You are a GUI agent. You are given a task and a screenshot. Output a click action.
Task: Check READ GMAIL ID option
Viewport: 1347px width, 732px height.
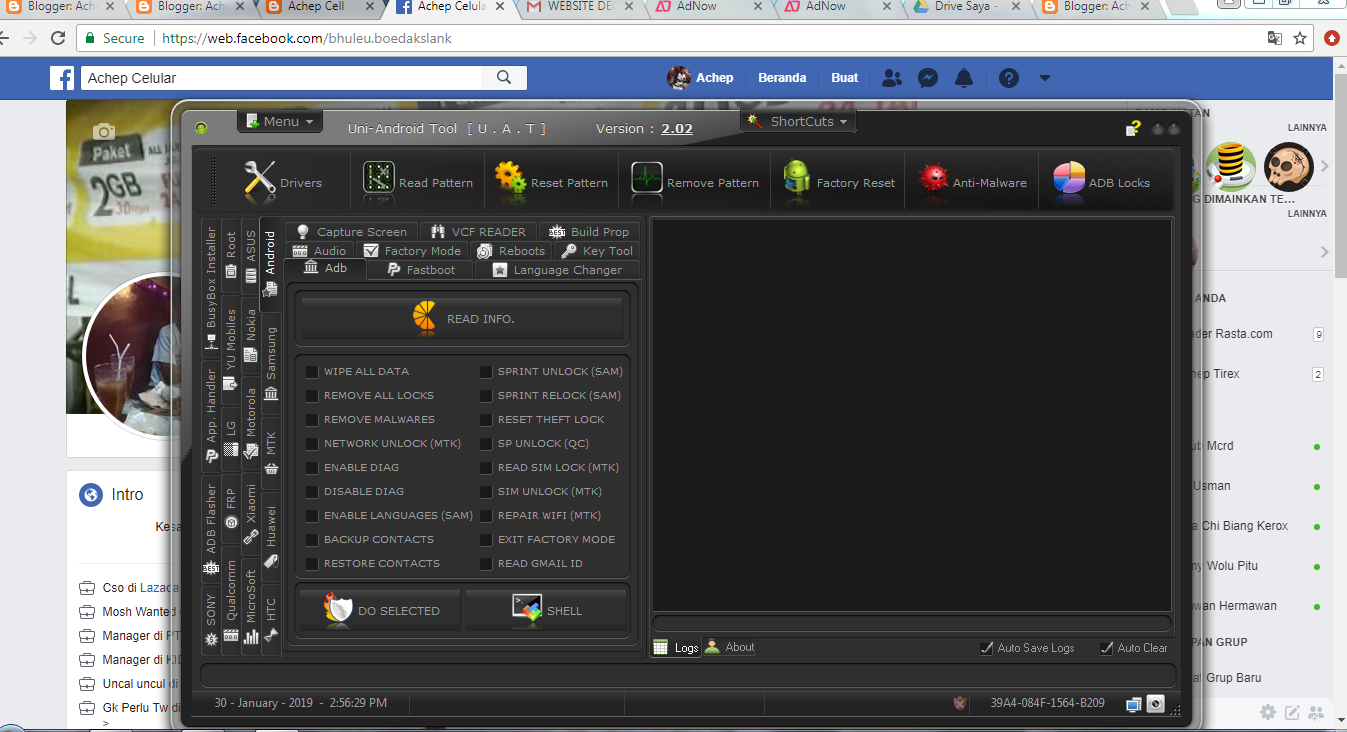486,564
